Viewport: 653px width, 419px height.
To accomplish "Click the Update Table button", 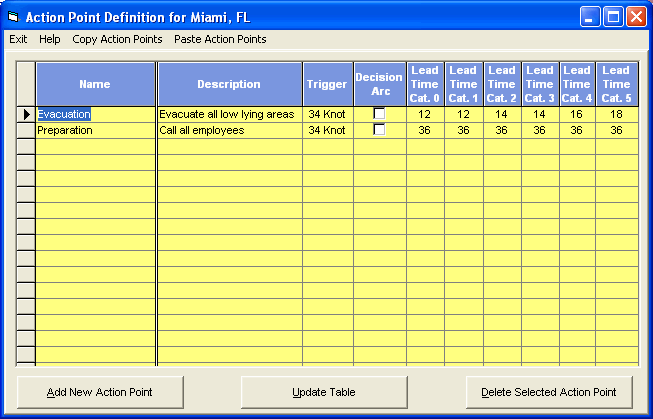I will tap(324, 392).
